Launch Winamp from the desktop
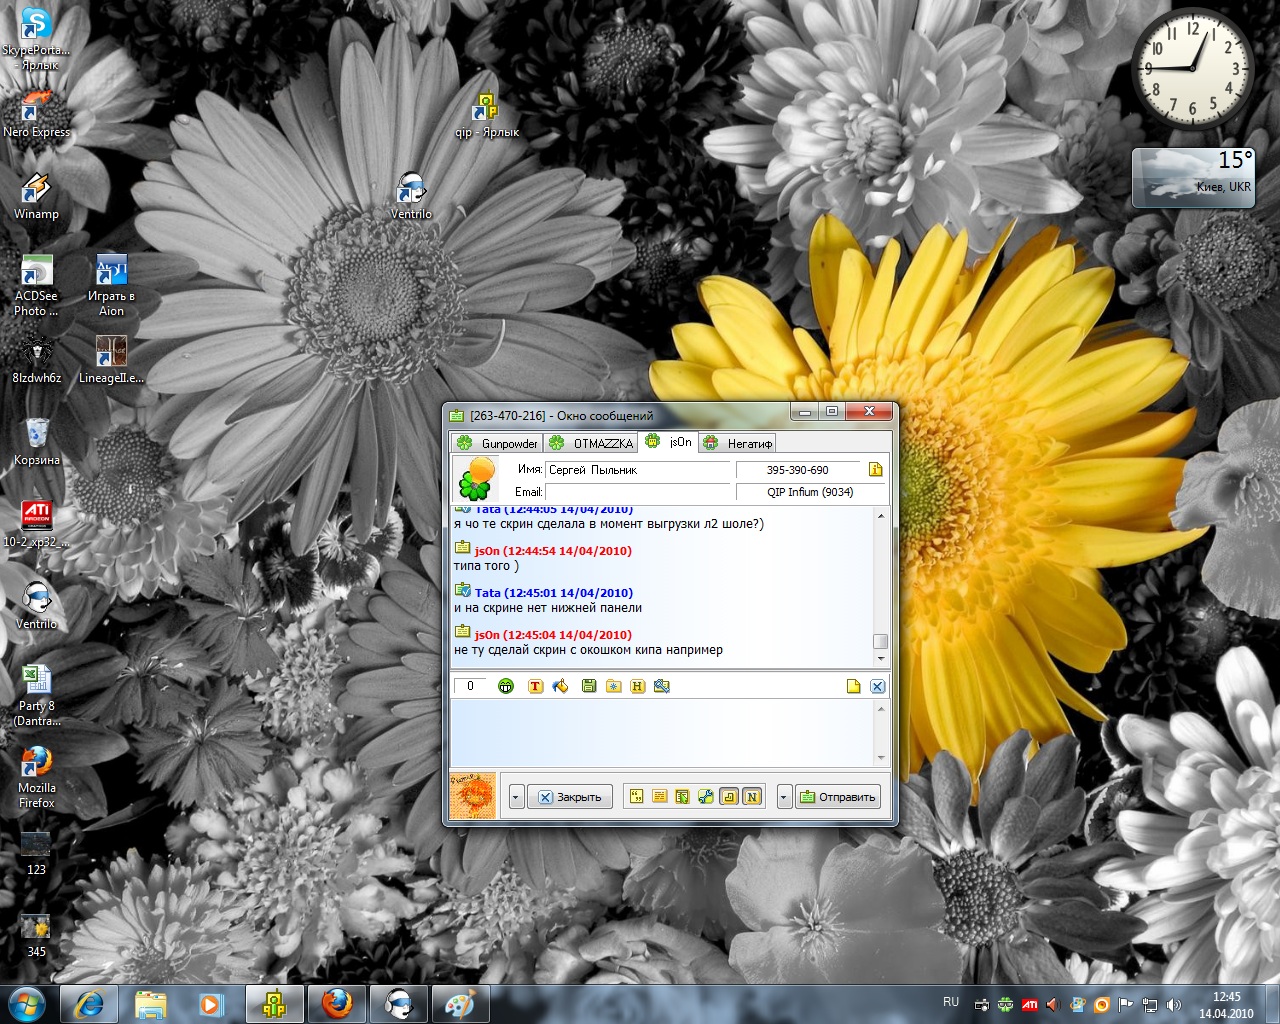Screen dimensions: 1280x1024 [x=36, y=196]
